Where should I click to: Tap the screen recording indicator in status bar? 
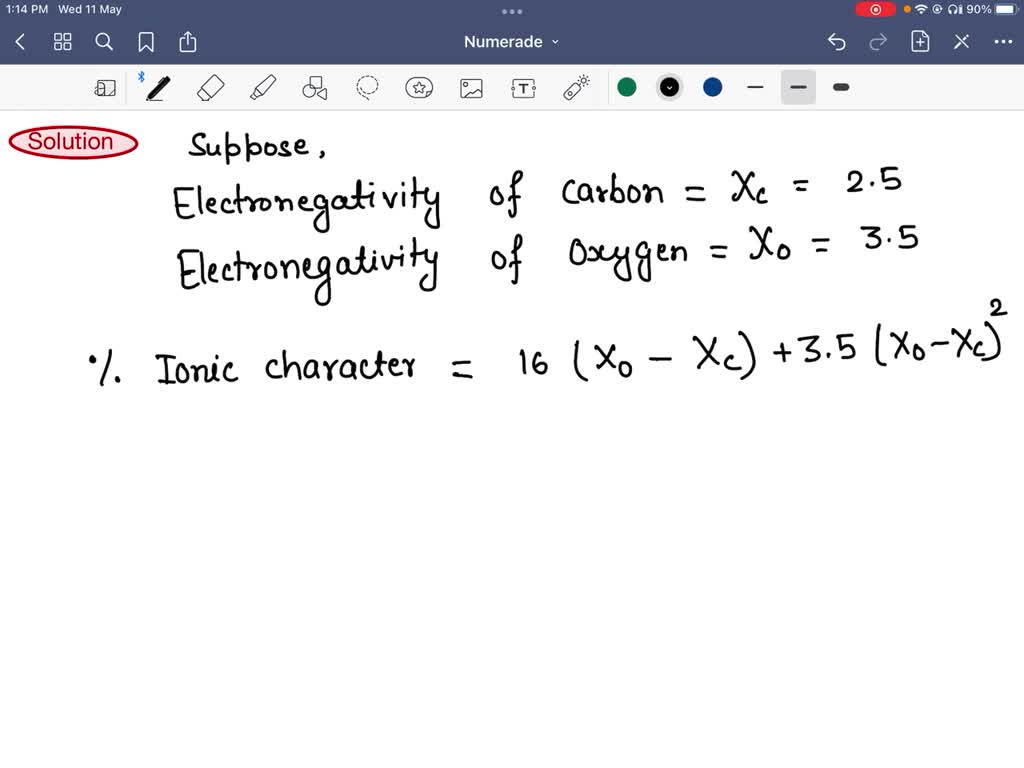point(875,9)
